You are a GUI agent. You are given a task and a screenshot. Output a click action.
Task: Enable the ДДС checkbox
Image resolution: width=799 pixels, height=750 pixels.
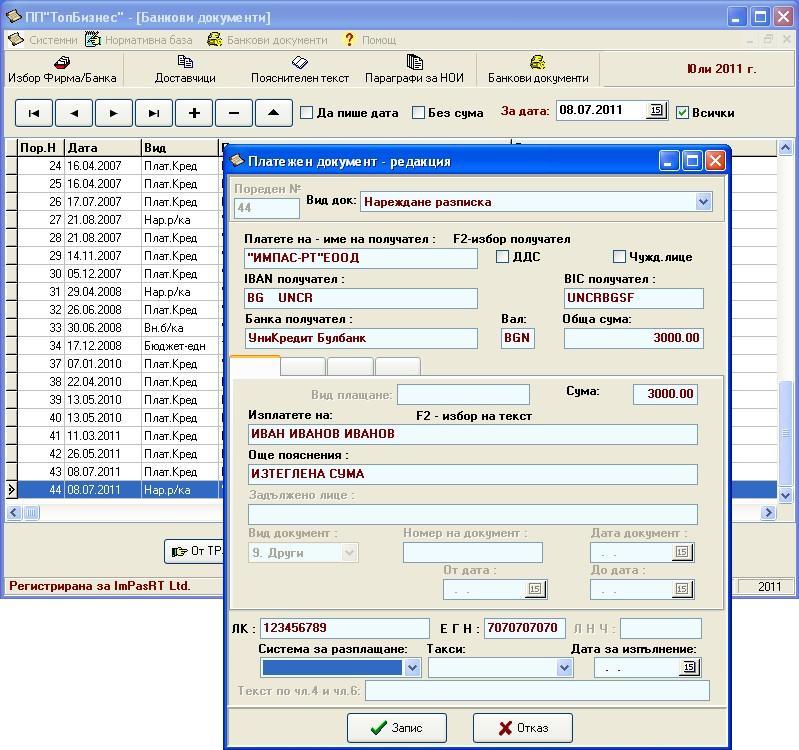(x=502, y=256)
